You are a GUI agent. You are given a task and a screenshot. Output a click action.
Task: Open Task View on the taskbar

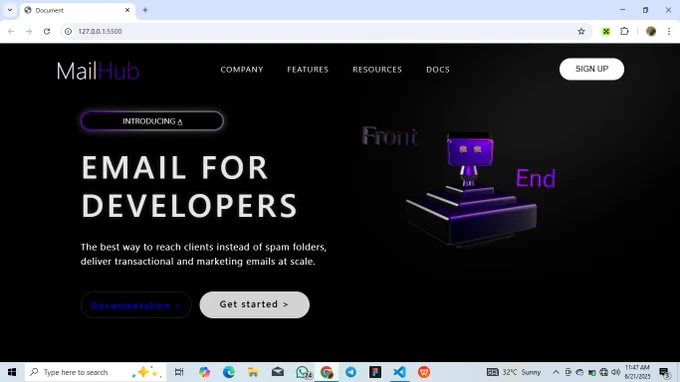(179, 372)
